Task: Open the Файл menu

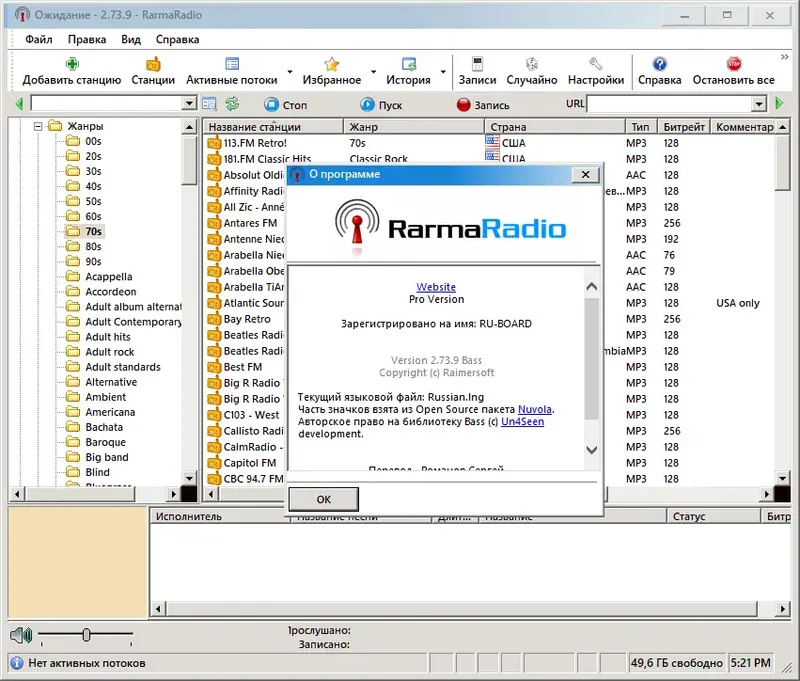Action: click(39, 39)
